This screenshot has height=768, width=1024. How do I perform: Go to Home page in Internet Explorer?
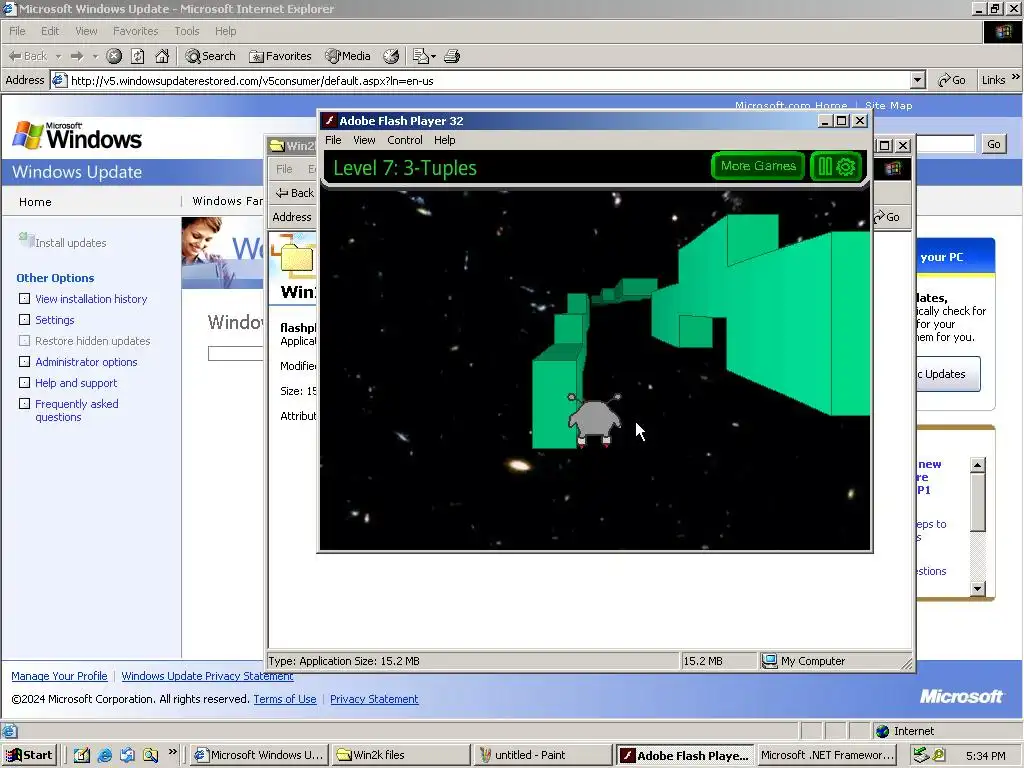point(162,56)
